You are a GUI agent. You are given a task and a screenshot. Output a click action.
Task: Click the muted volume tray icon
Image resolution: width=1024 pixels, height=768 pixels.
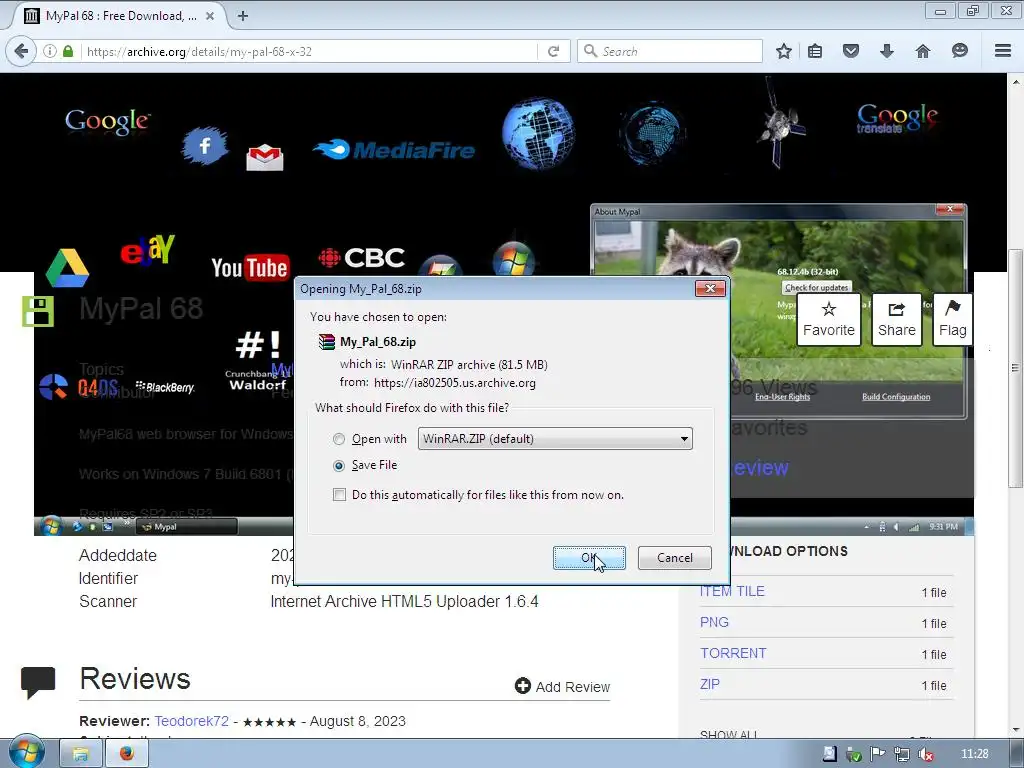click(x=925, y=754)
